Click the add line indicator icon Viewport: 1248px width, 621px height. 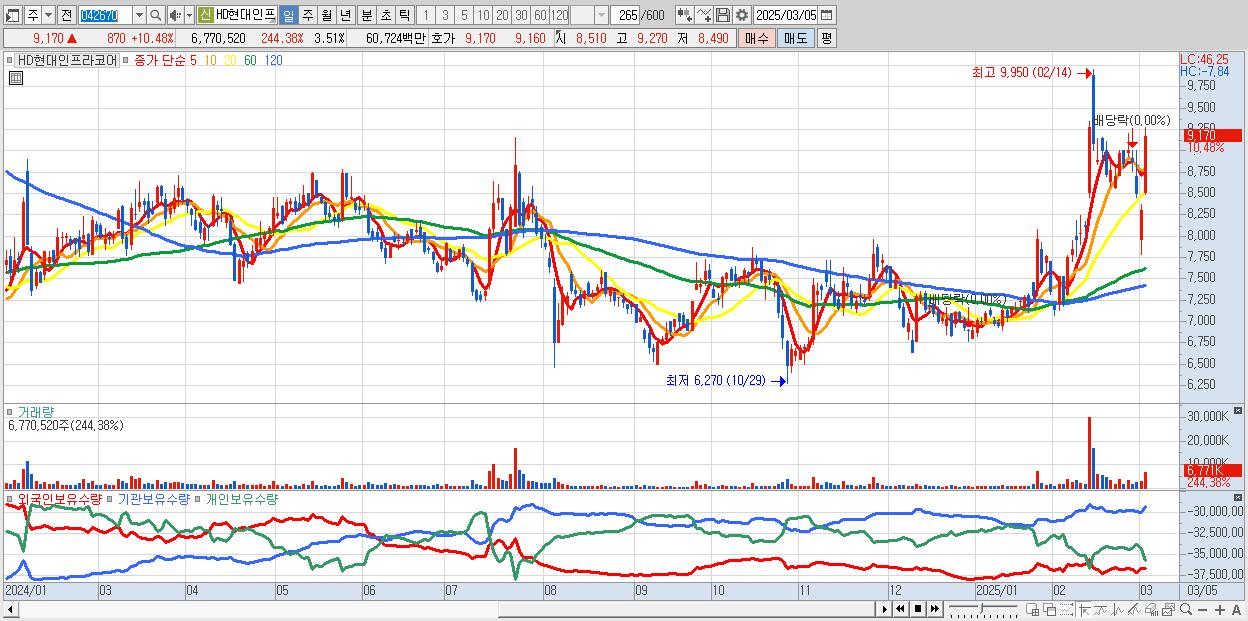(x=704, y=16)
